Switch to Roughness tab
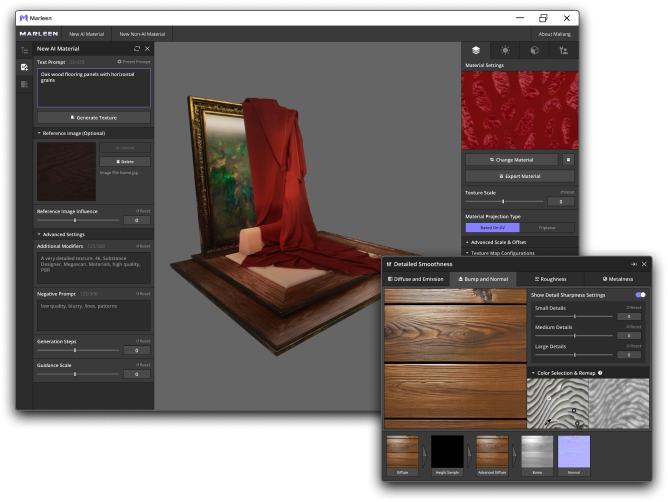This screenshot has height=502, width=668. click(550, 279)
